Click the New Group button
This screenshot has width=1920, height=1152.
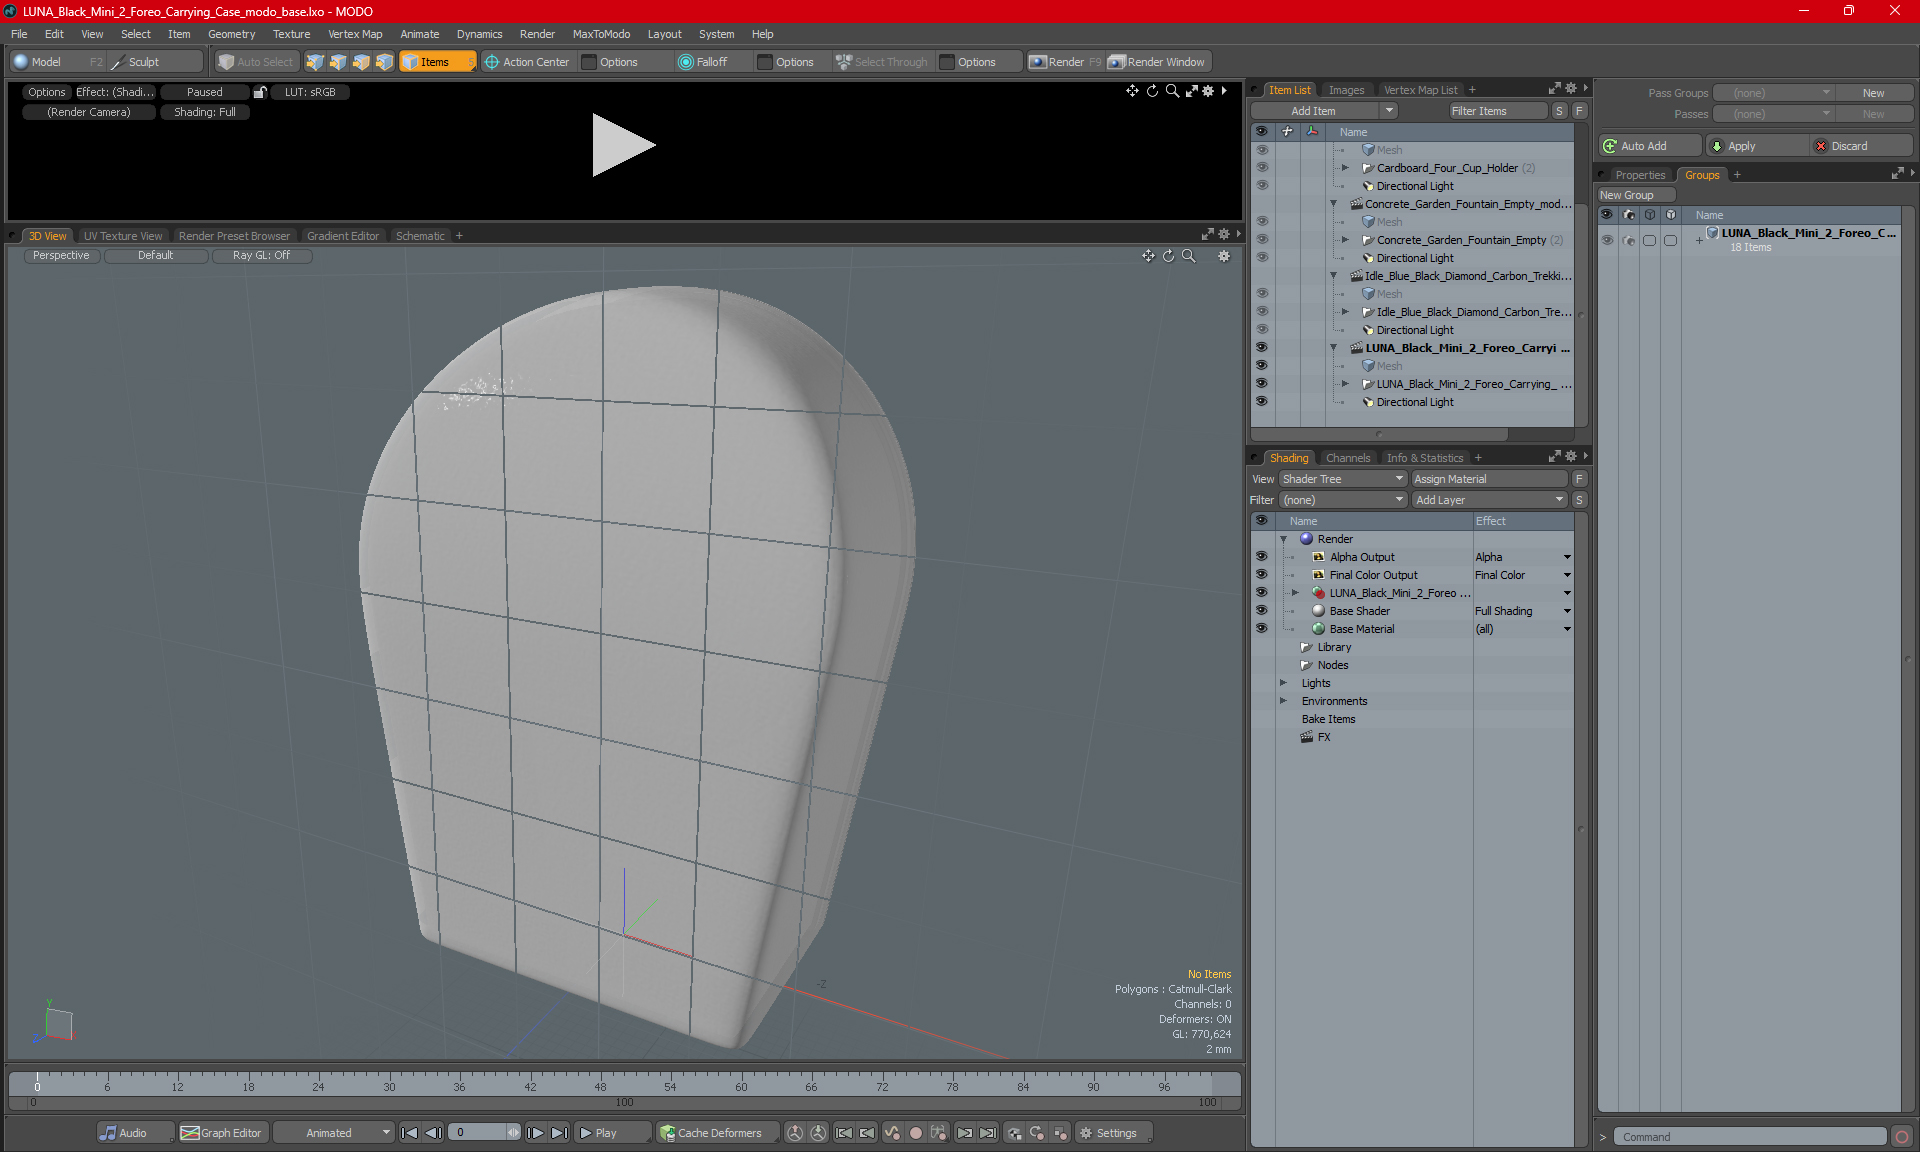(x=1635, y=195)
